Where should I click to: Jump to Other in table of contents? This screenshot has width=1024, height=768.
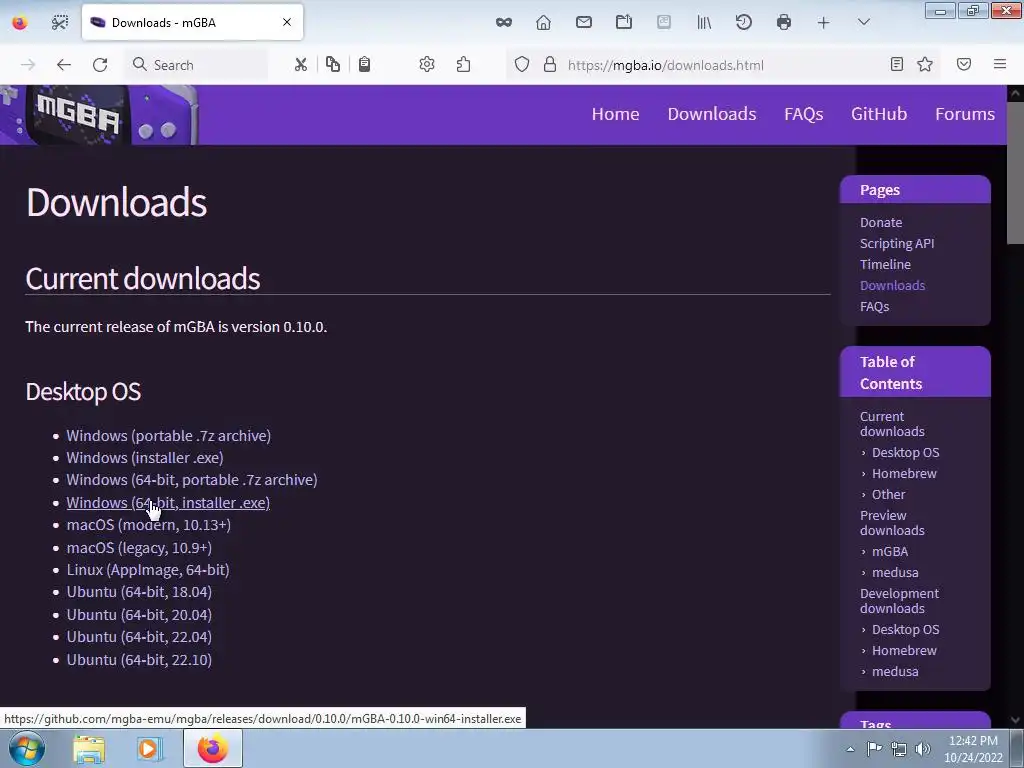(889, 494)
